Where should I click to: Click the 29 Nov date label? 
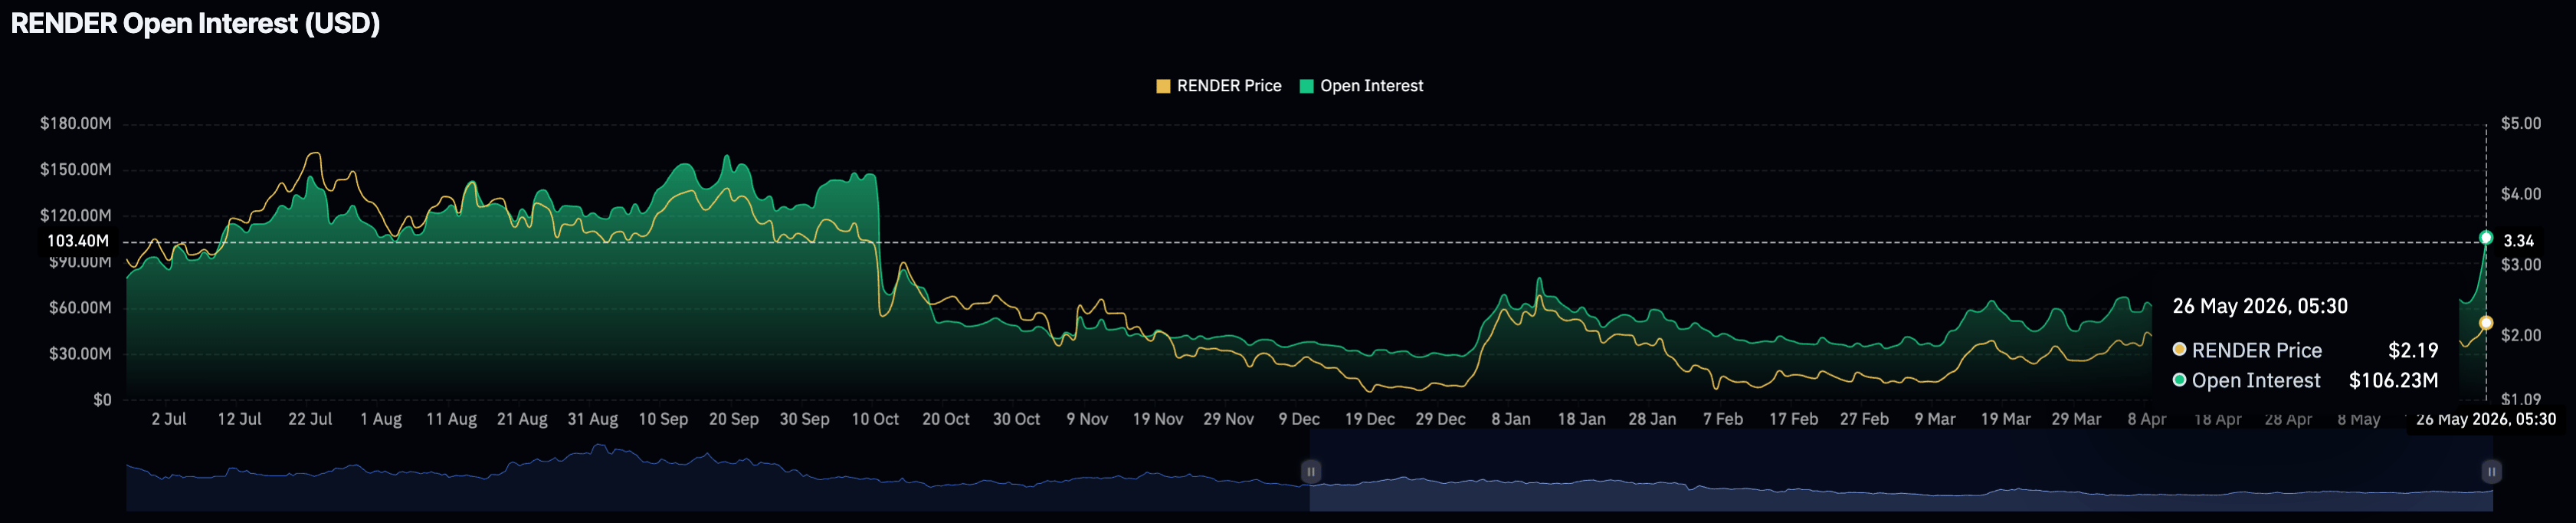pos(1228,419)
